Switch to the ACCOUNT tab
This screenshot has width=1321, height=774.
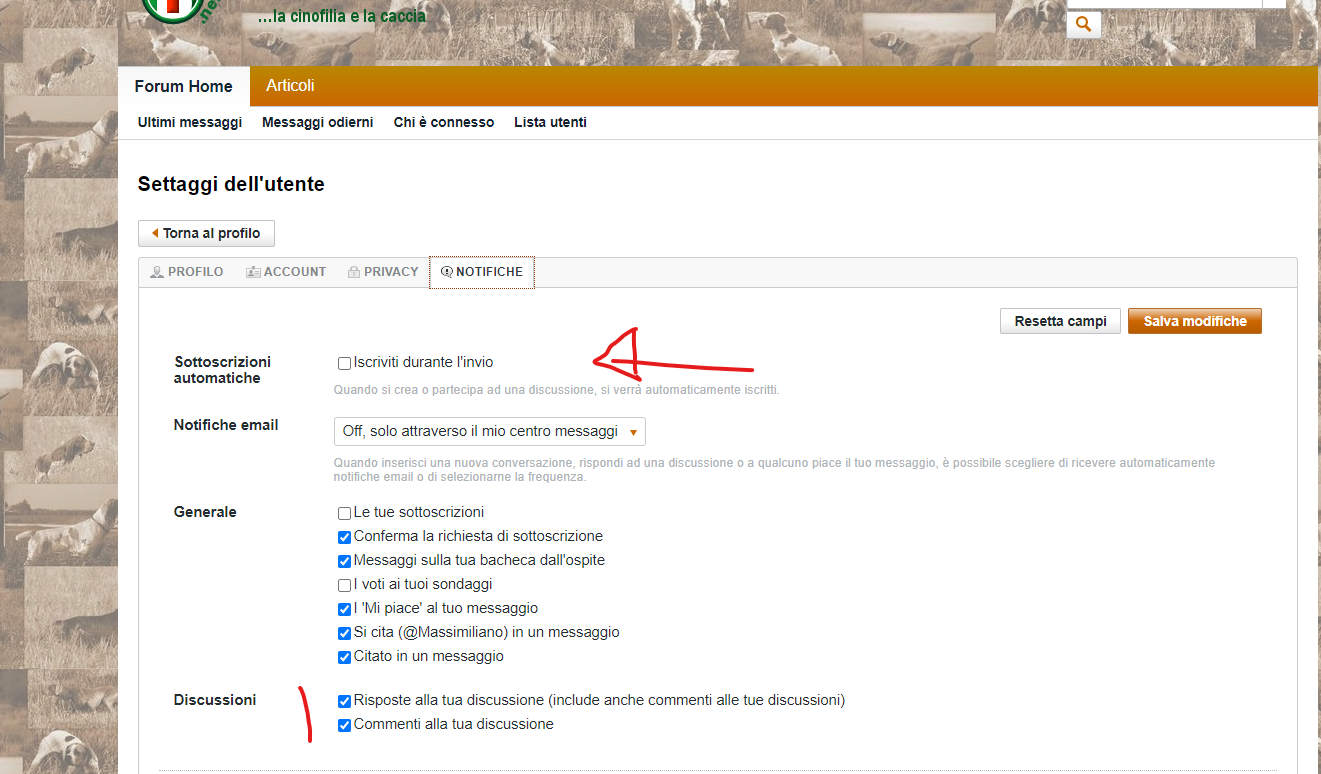pos(286,272)
